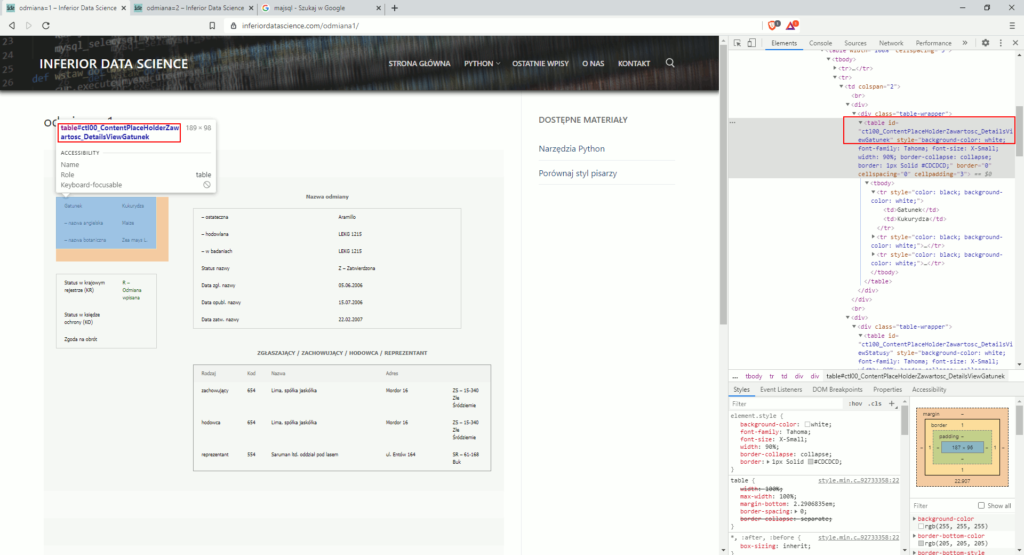Screen dimensions: 1024x555
Task: Show more DevTools tabs with the chevron
Action: point(964,44)
